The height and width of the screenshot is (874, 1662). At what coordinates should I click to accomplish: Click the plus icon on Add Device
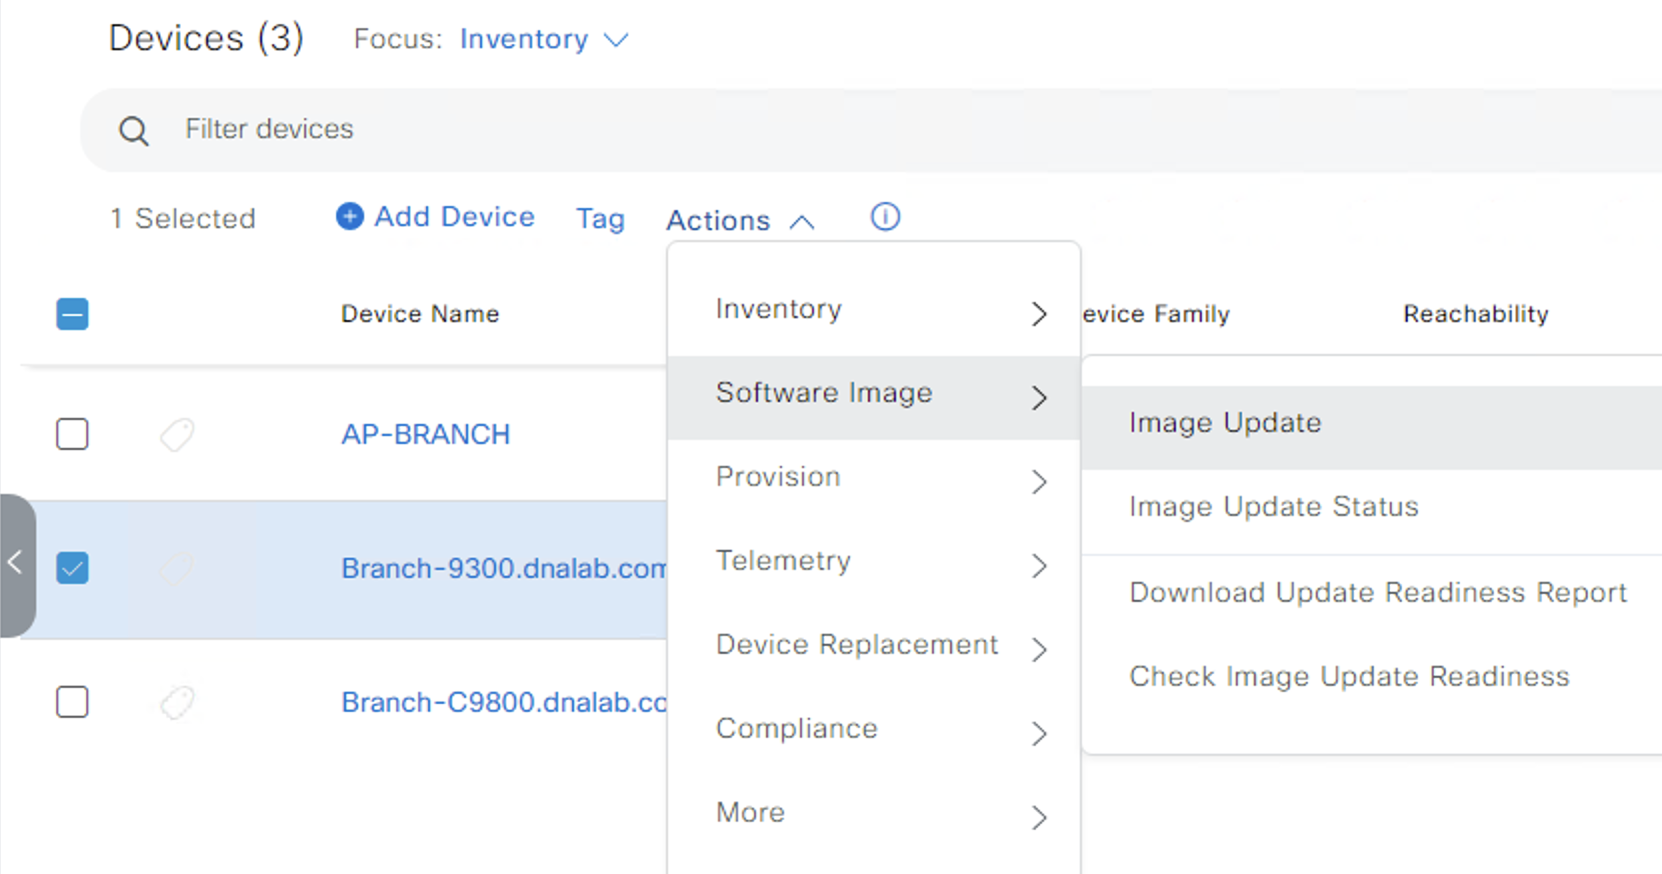click(349, 216)
